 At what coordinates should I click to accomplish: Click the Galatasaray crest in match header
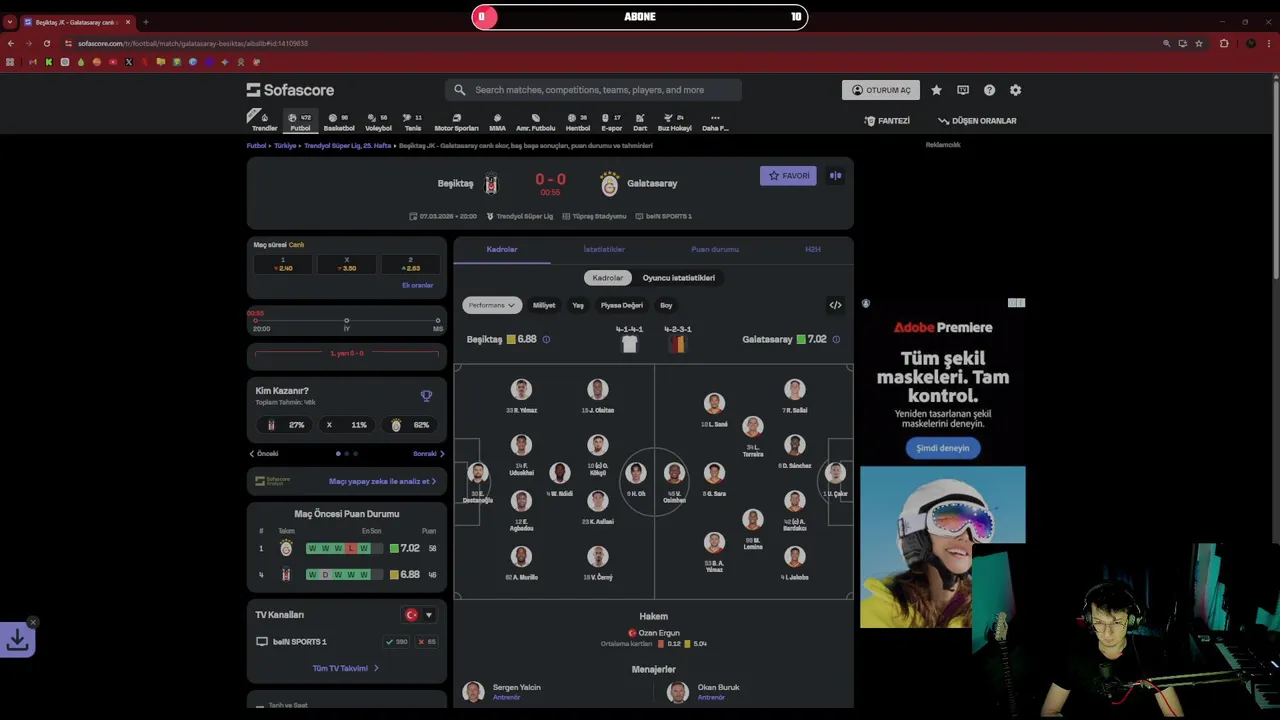(x=609, y=184)
